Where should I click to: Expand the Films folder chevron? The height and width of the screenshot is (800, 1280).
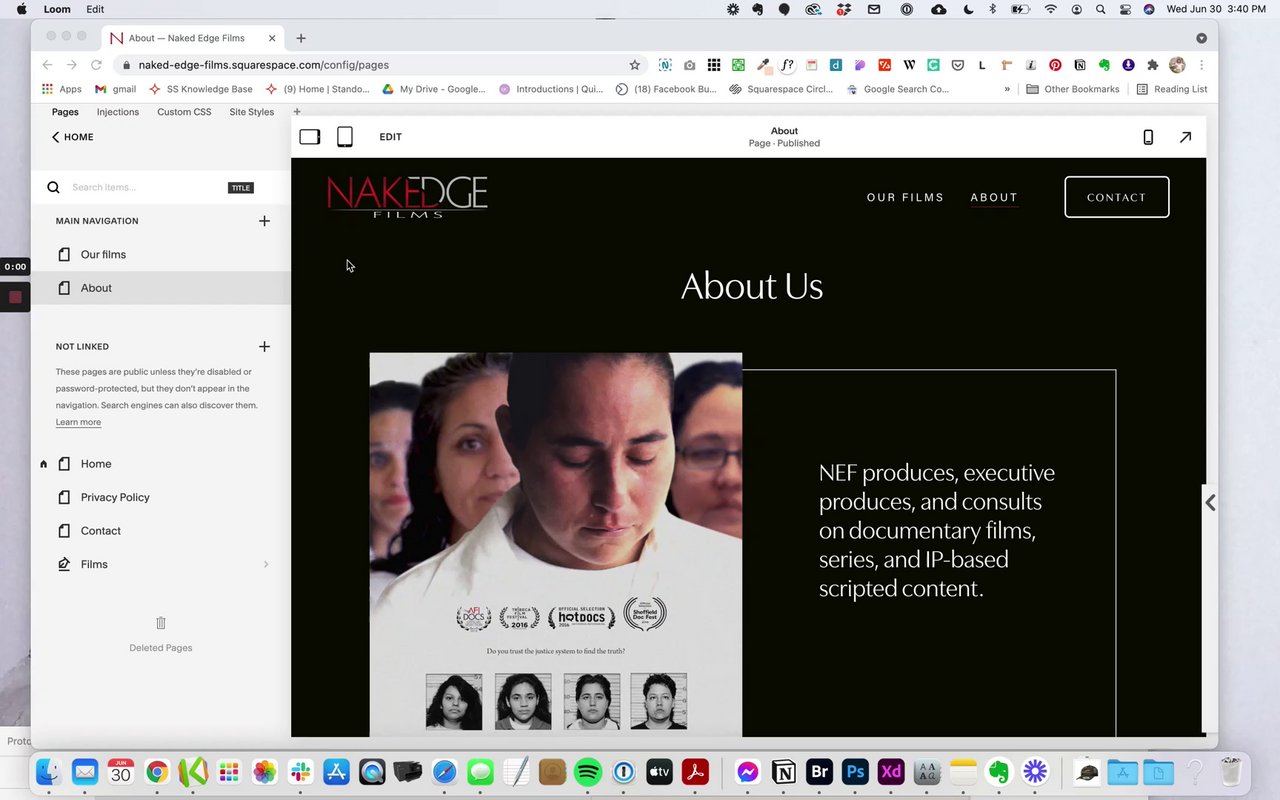(266, 565)
